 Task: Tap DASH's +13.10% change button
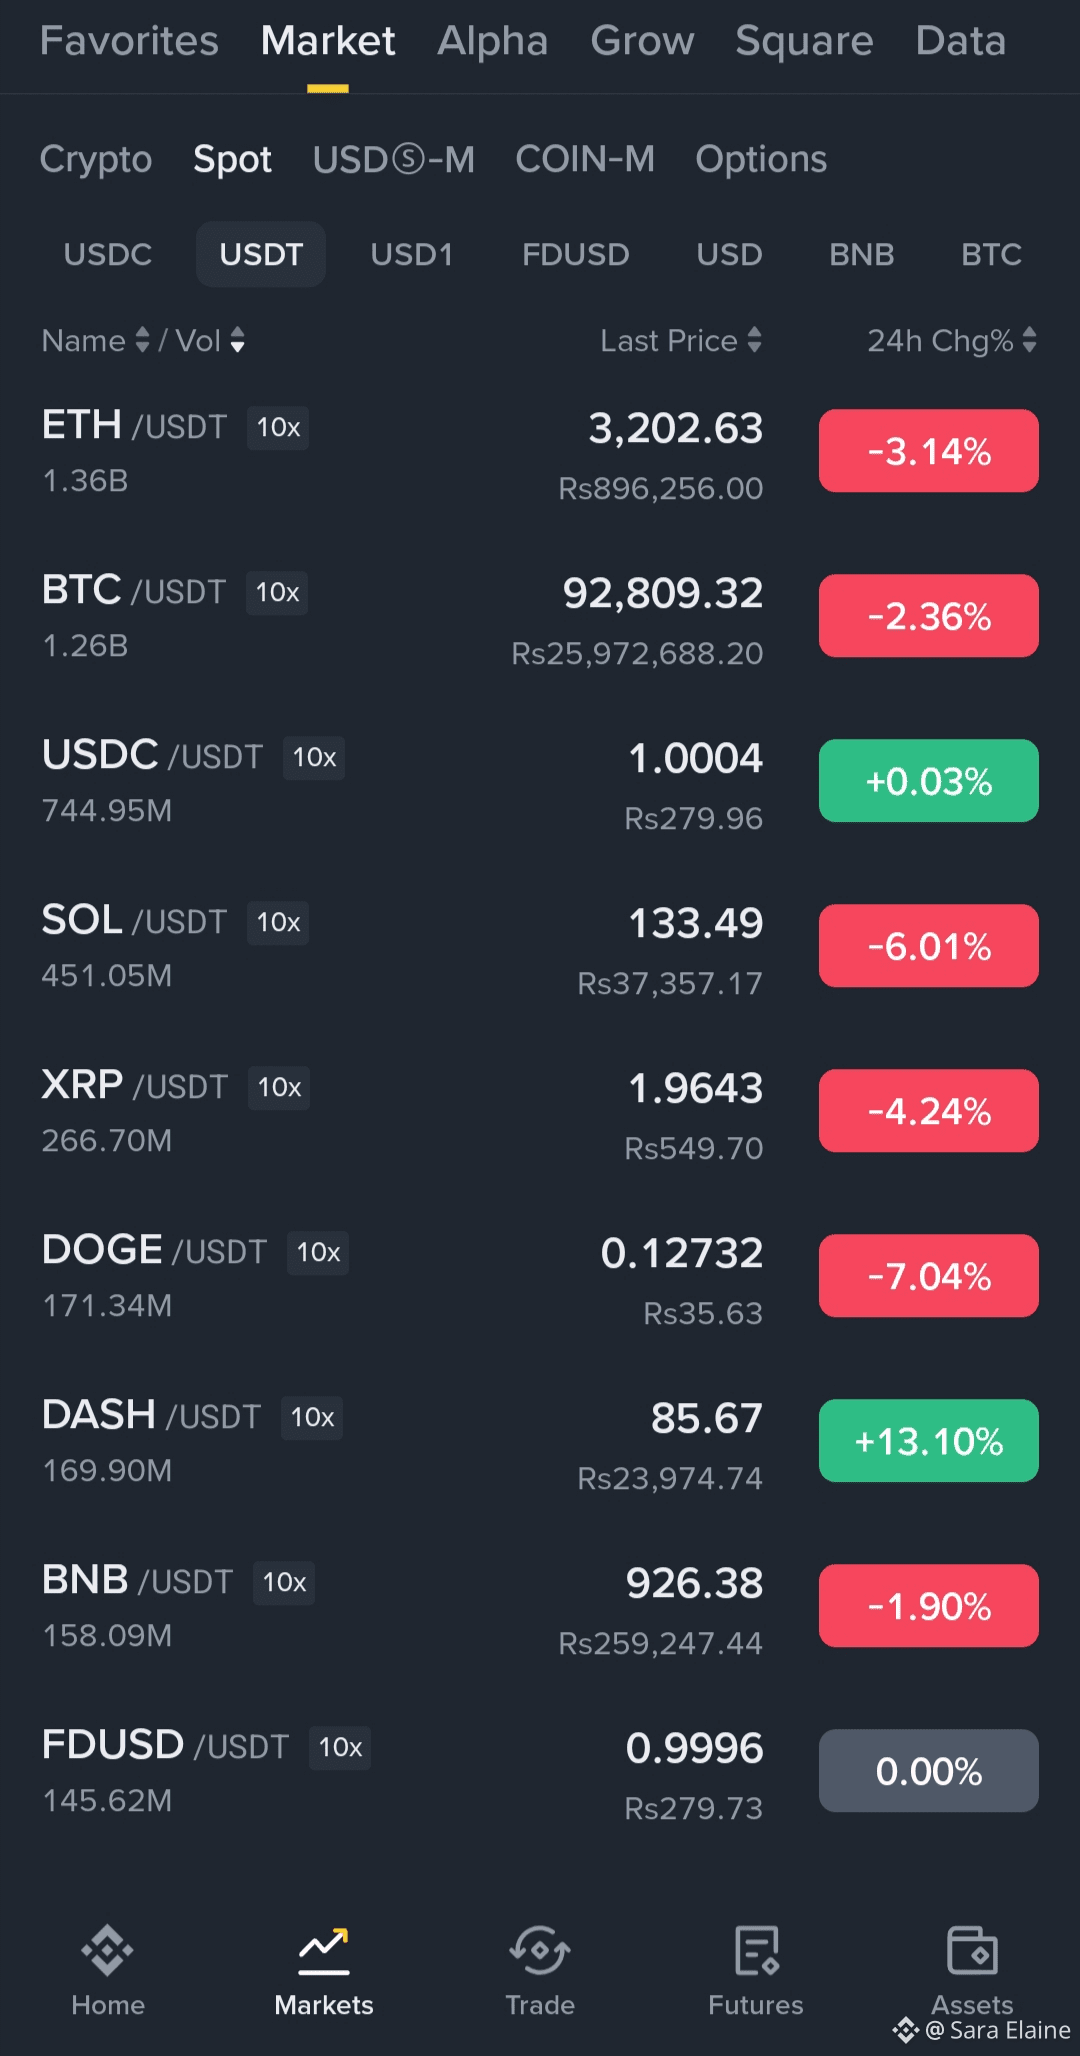click(928, 1441)
